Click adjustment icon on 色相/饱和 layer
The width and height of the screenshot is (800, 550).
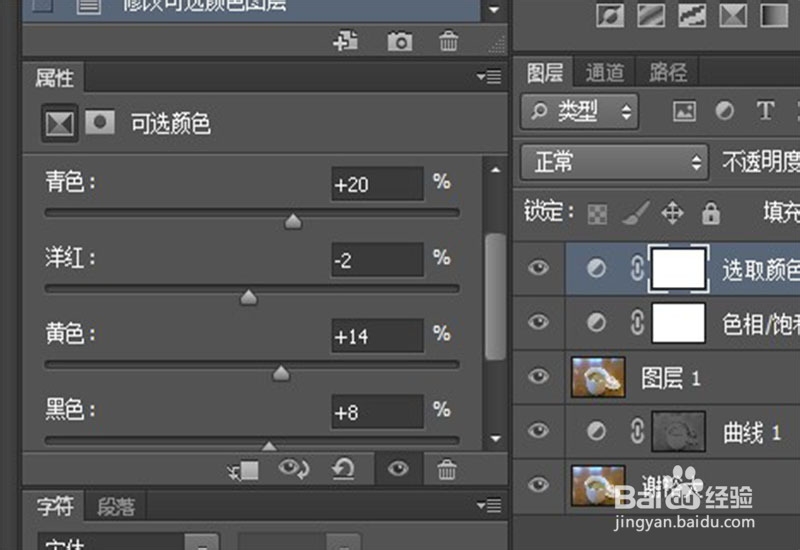[596, 322]
